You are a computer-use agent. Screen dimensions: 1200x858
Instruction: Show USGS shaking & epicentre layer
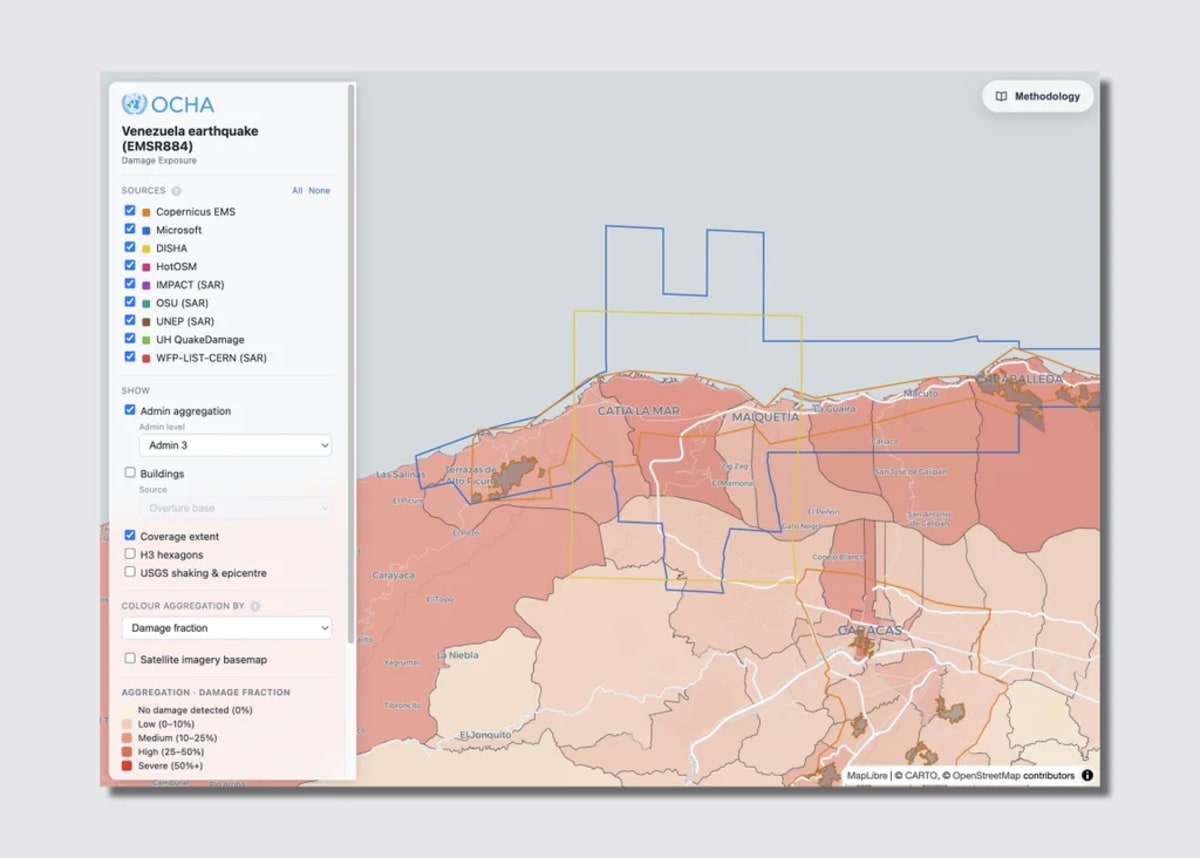pyautogui.click(x=130, y=572)
